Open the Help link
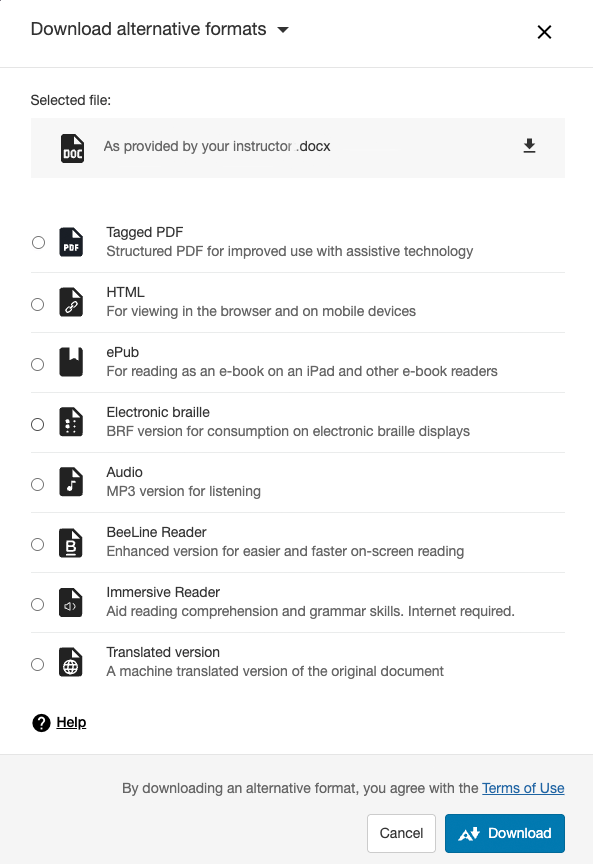The width and height of the screenshot is (593, 864). click(69, 722)
